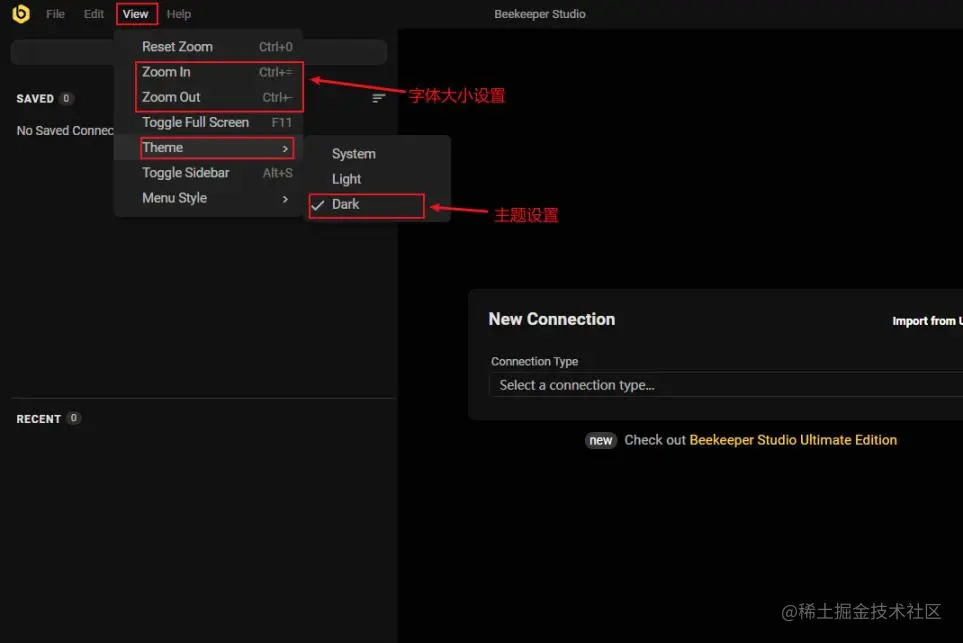The height and width of the screenshot is (643, 963).
Task: Click the SAVED section header
Action: [x=35, y=98]
